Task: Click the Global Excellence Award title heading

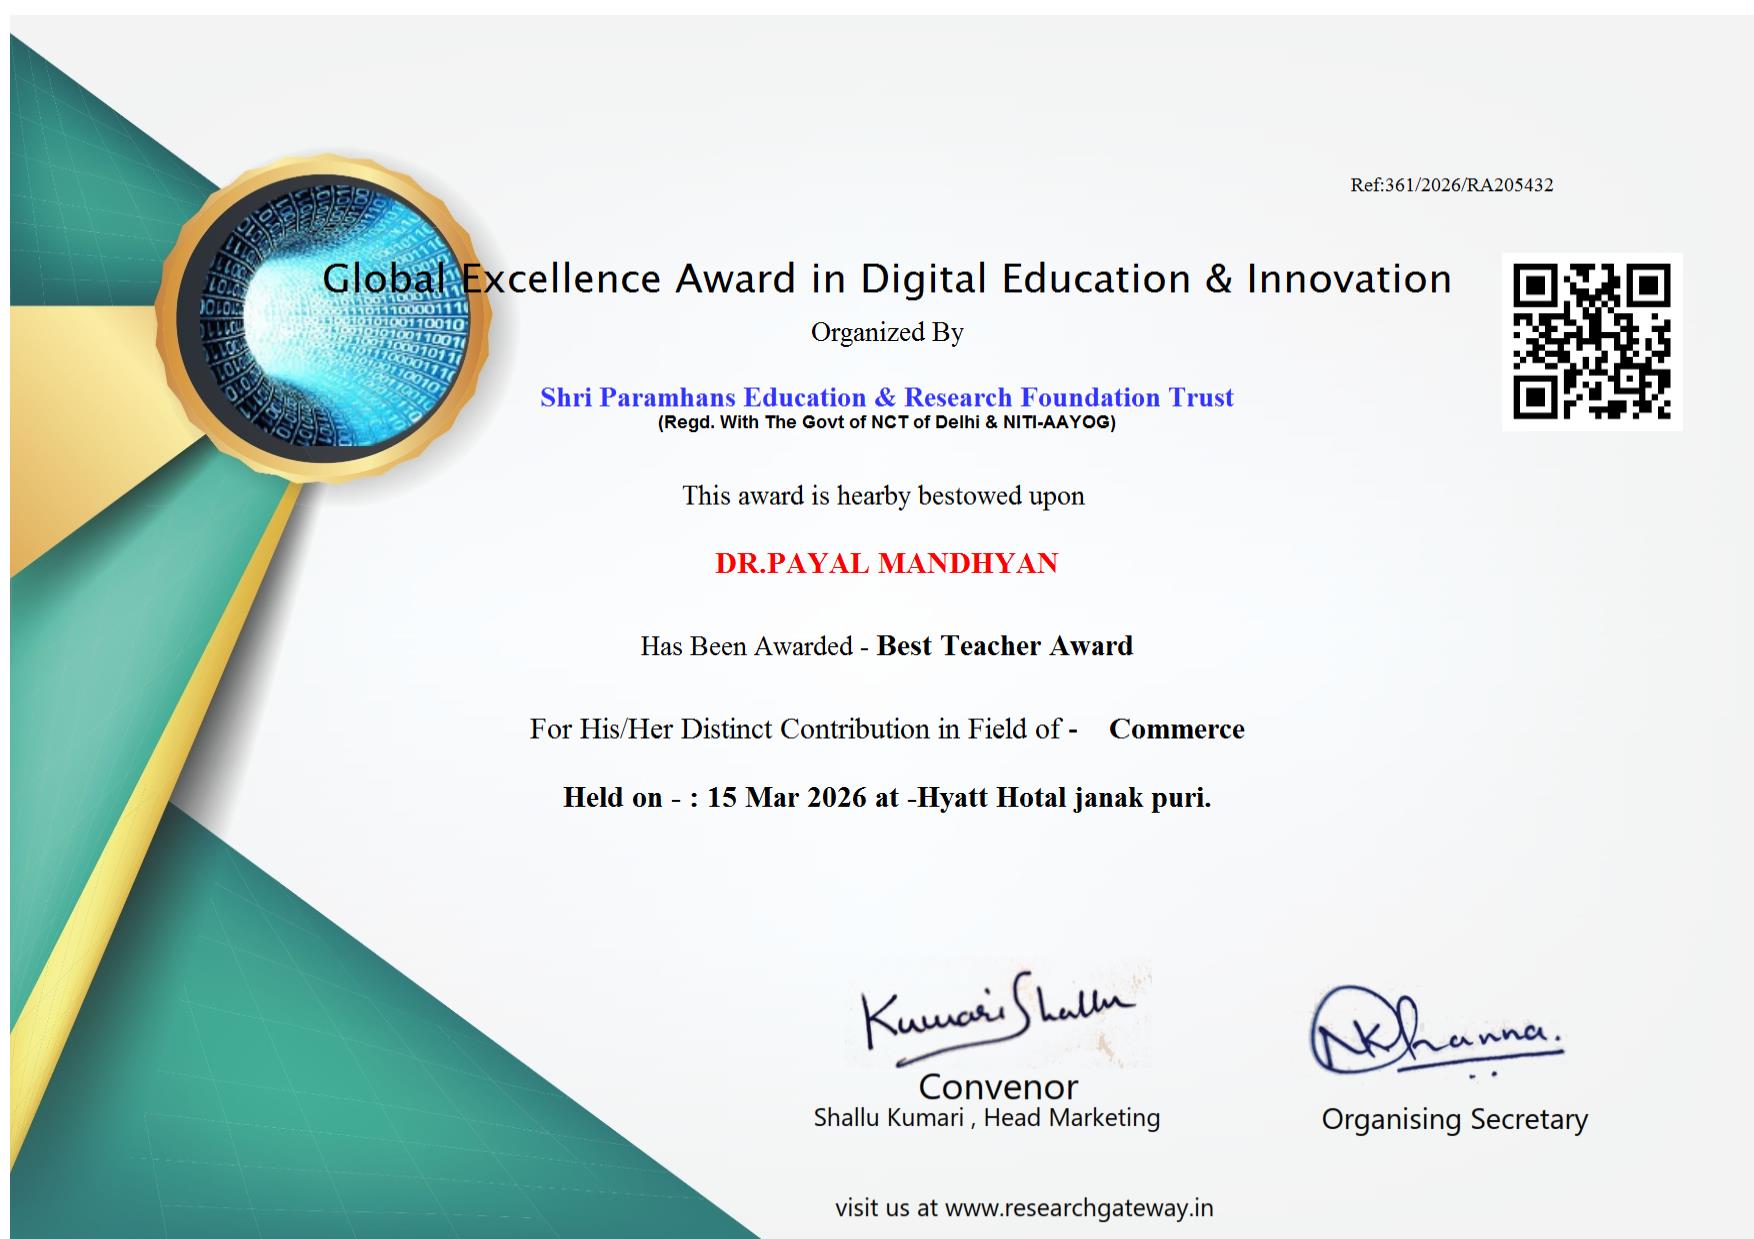Action: click(886, 279)
